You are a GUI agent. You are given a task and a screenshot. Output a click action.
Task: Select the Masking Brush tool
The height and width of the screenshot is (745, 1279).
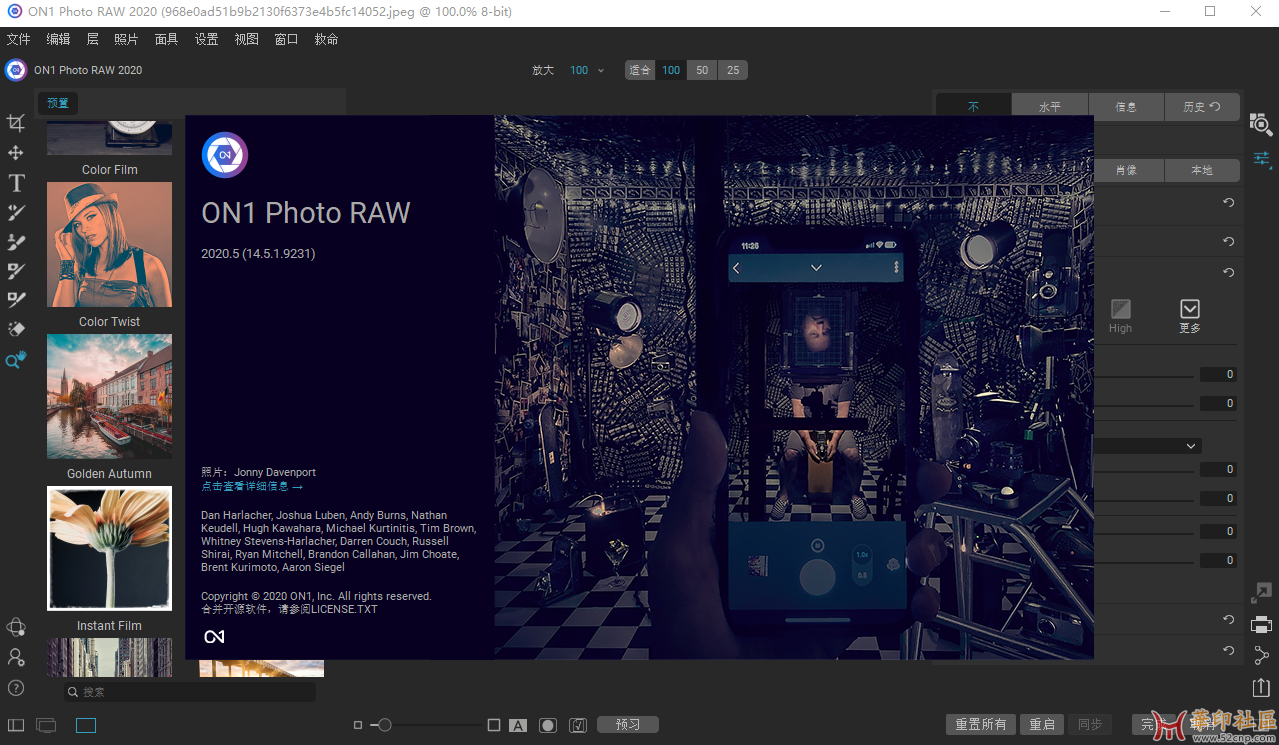(16, 242)
